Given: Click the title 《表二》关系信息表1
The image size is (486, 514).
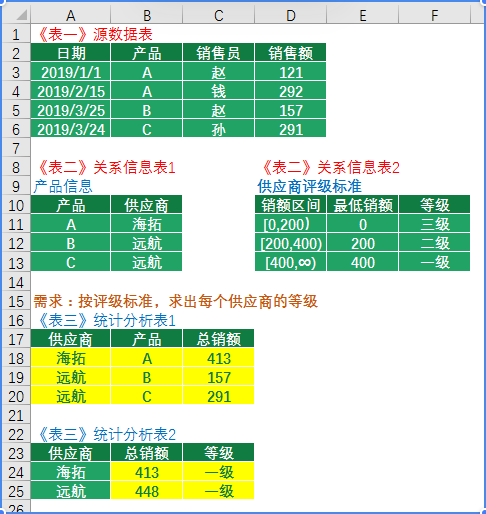Looking at the screenshot, I should pyautogui.click(x=107, y=167).
